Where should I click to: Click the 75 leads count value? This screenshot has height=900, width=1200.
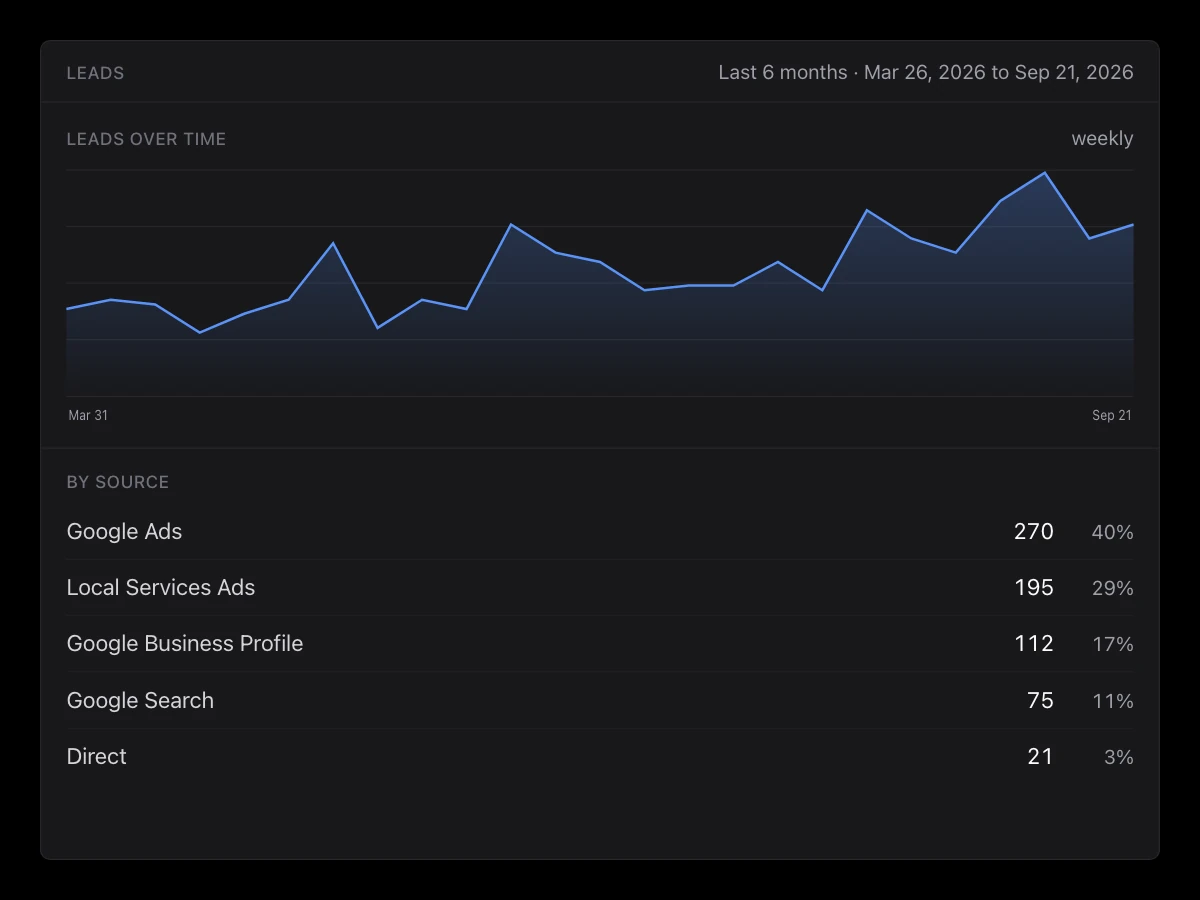pyautogui.click(x=1041, y=701)
